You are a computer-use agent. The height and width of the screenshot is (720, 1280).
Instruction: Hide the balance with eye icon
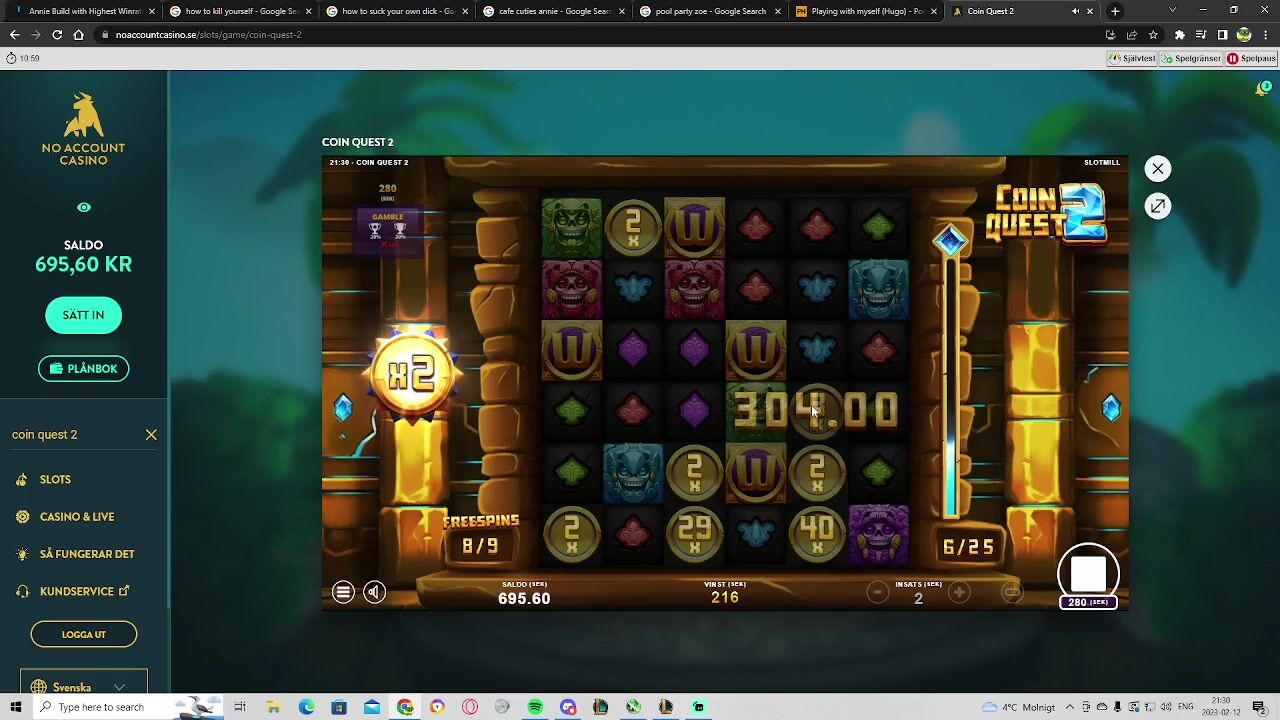point(84,207)
